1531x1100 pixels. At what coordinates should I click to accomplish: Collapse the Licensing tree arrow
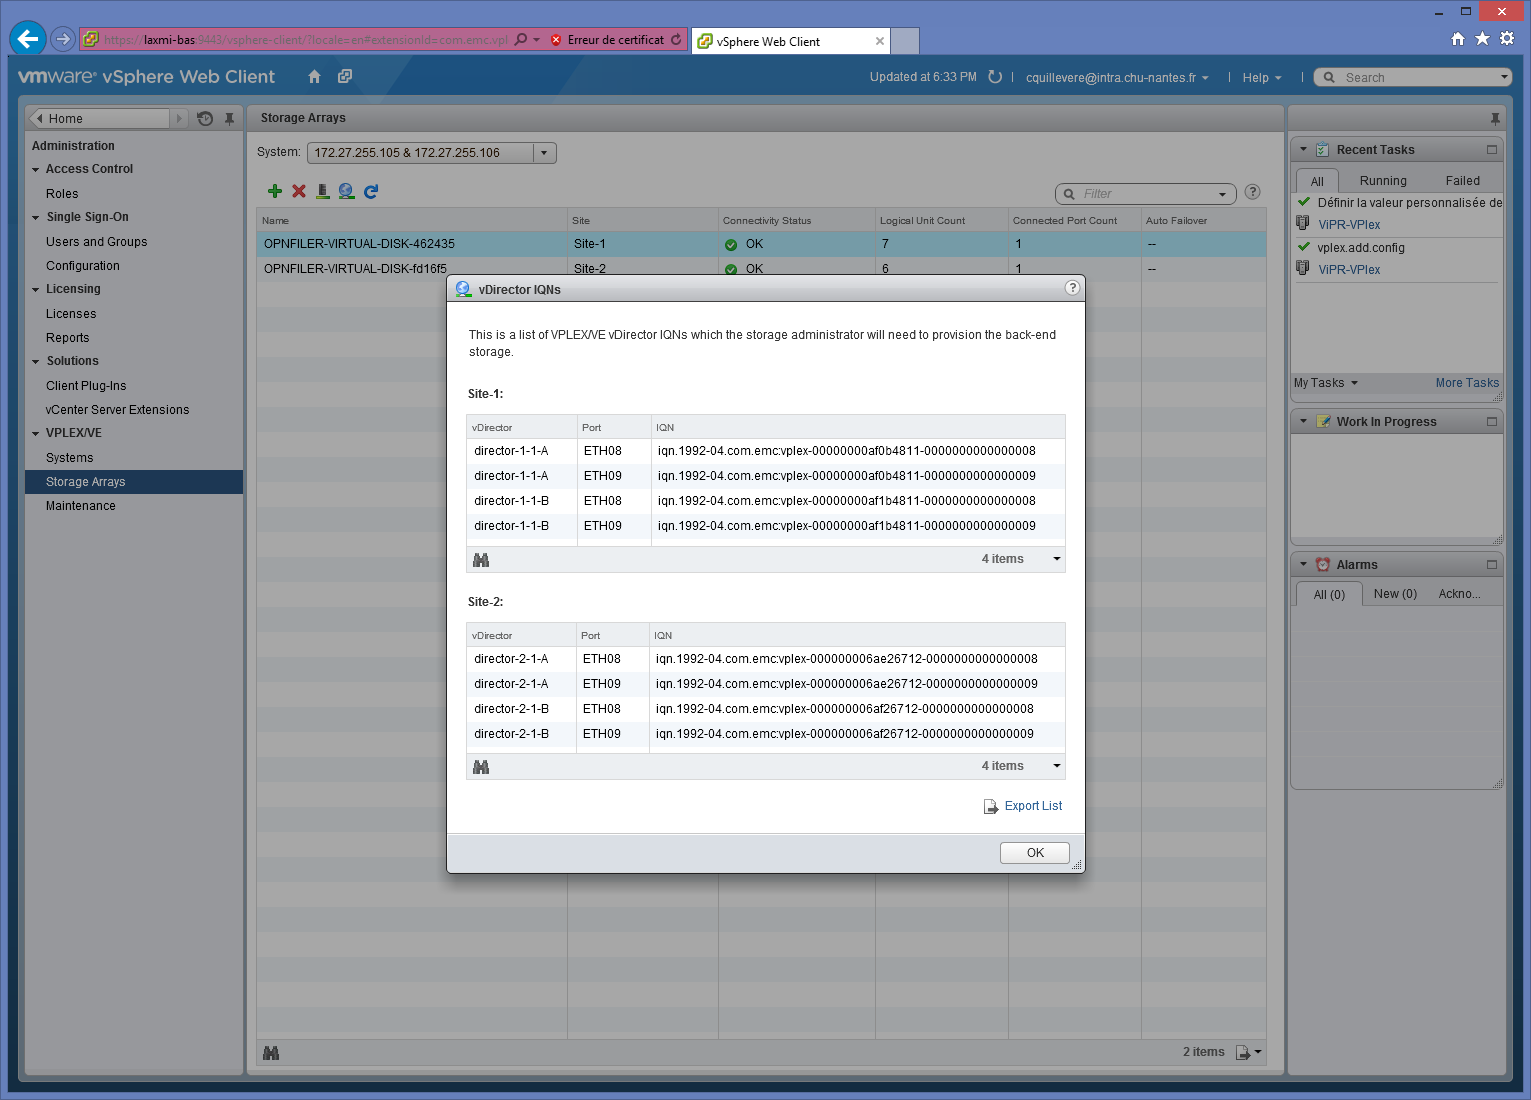[x=36, y=290]
